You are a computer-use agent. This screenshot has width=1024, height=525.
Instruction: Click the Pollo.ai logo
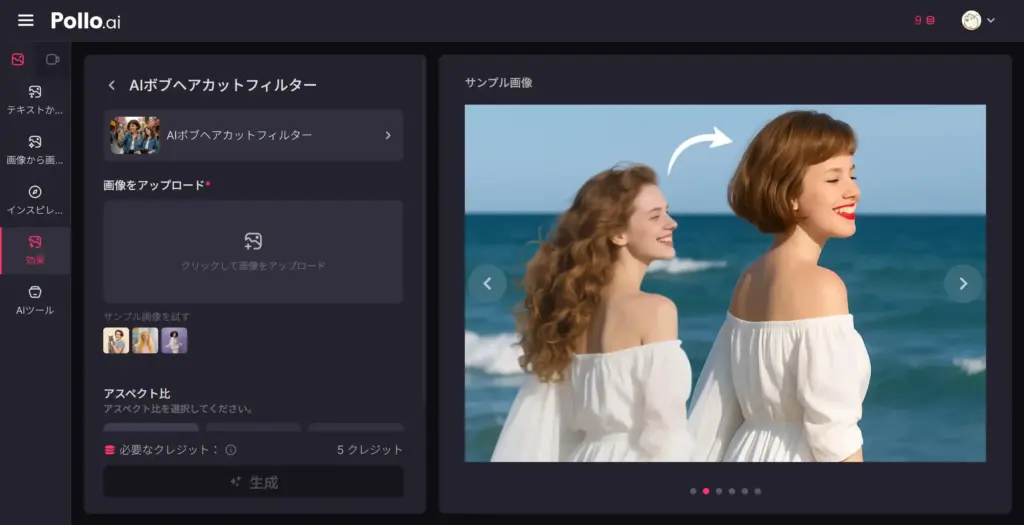point(86,20)
